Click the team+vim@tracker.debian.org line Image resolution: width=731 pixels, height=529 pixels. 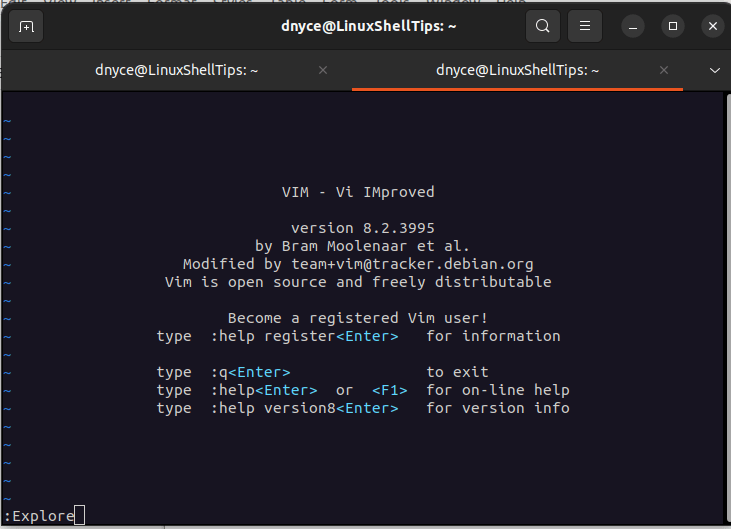(x=358, y=264)
